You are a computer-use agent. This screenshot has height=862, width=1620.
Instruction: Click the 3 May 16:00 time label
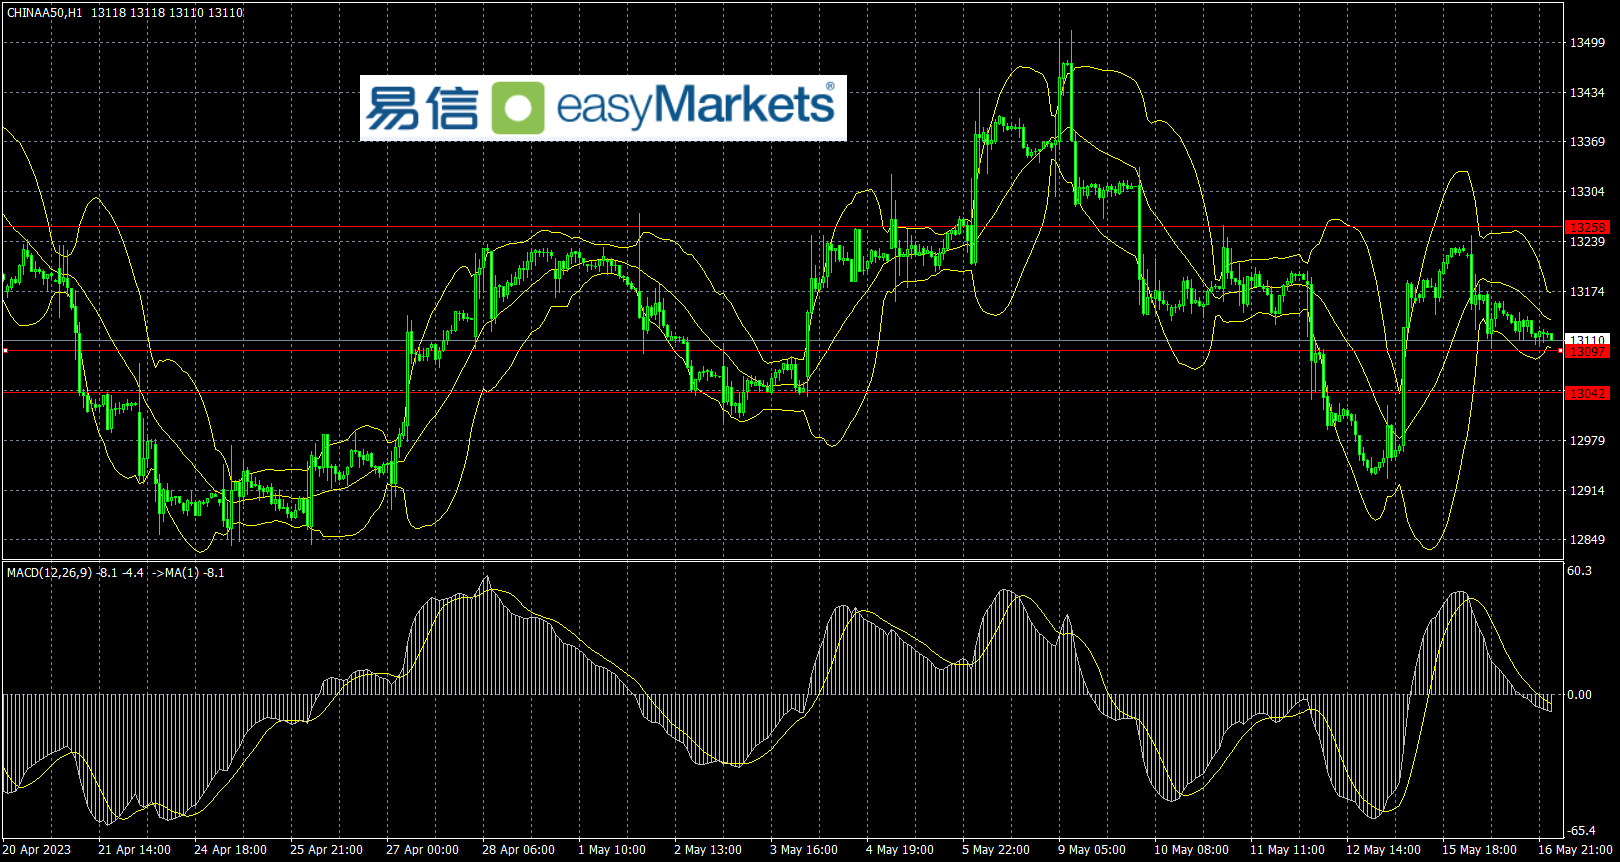point(804,850)
